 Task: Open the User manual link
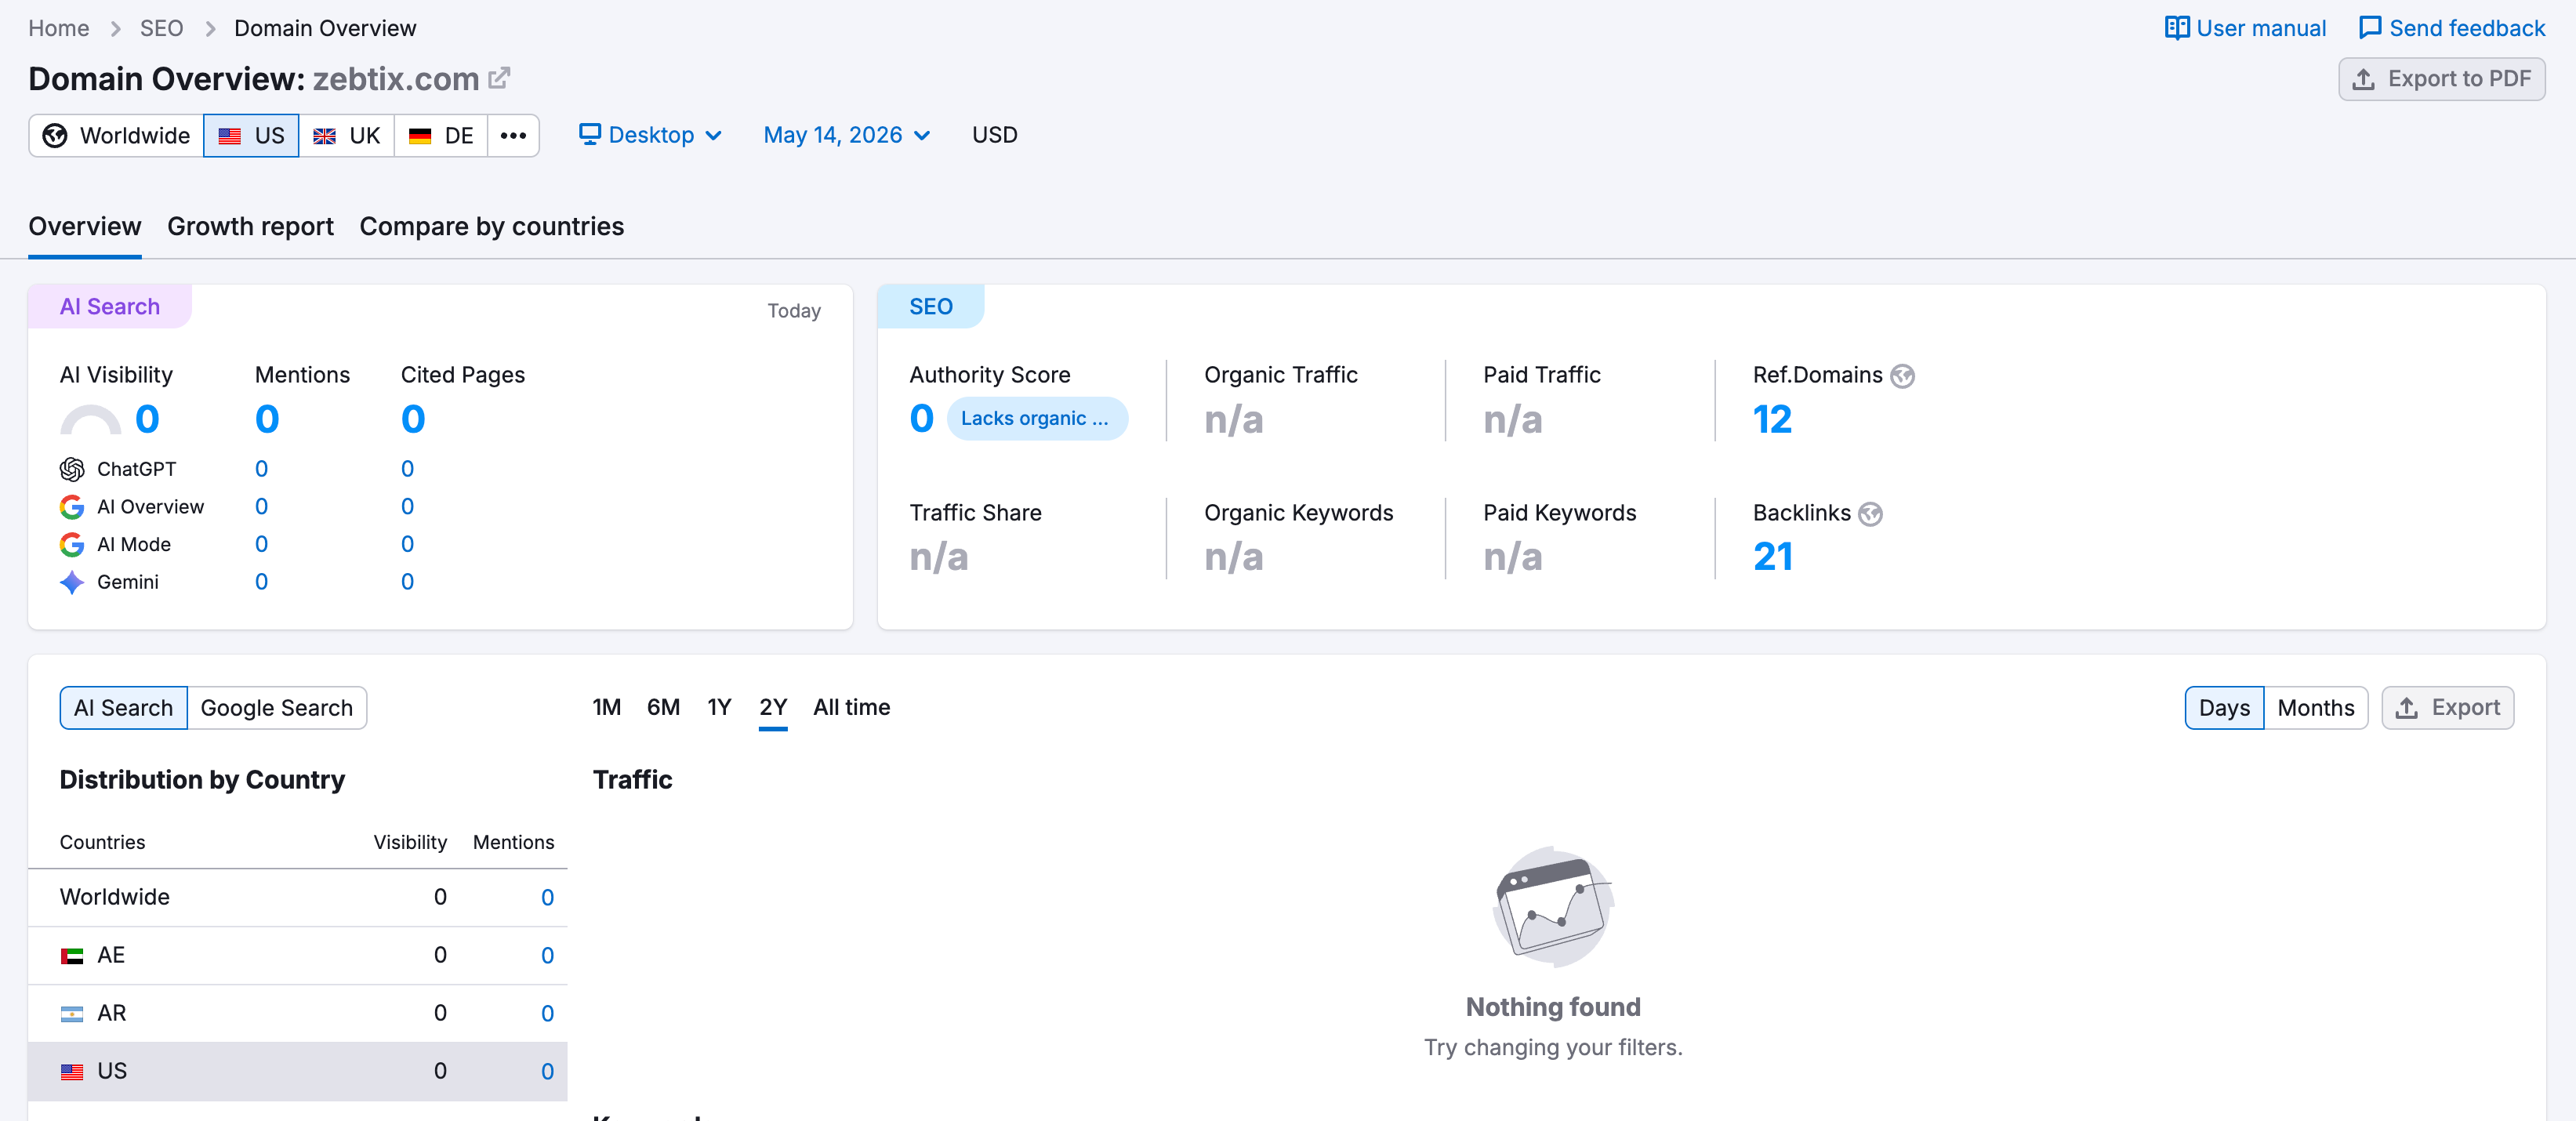tap(2245, 28)
